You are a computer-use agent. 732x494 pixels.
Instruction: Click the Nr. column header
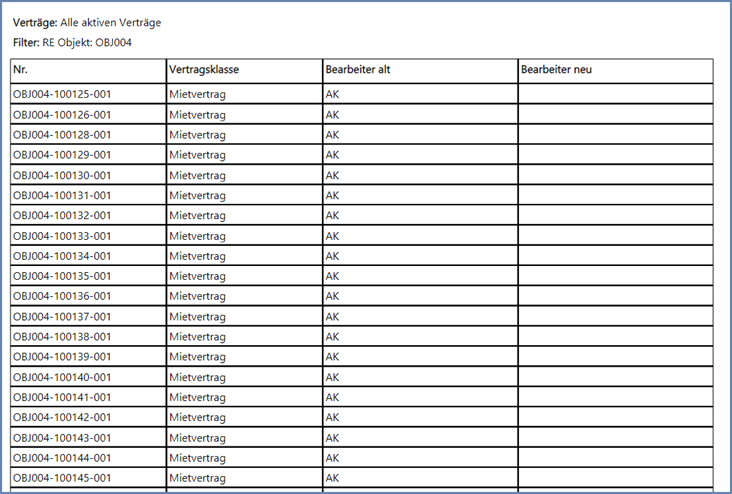pyautogui.click(x=20, y=70)
